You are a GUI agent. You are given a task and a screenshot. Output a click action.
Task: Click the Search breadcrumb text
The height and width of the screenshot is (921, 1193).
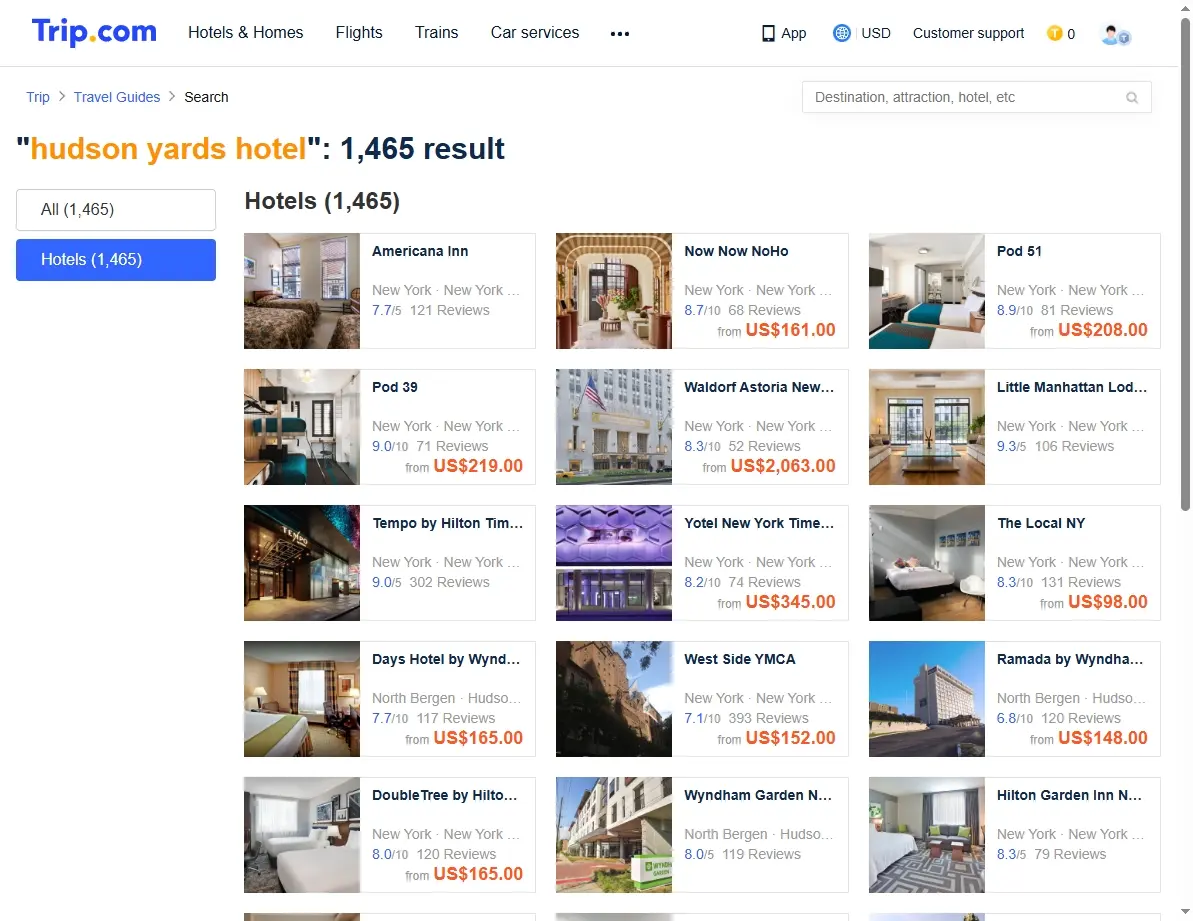pyautogui.click(x=206, y=97)
